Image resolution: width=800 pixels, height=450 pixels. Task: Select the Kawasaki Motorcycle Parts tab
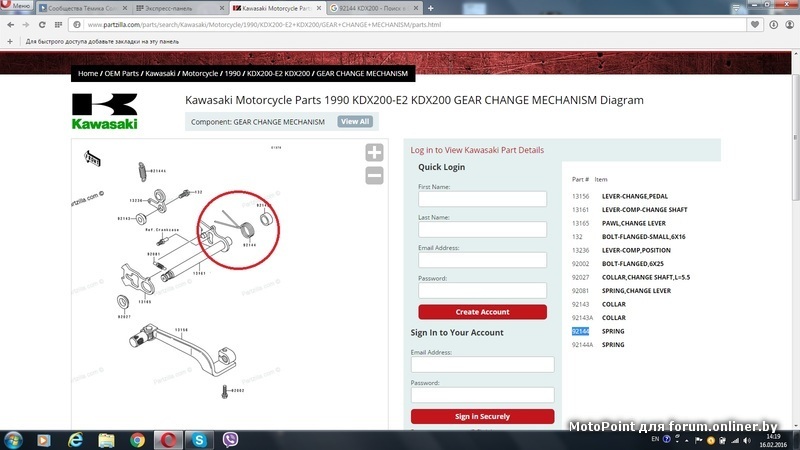(x=277, y=8)
